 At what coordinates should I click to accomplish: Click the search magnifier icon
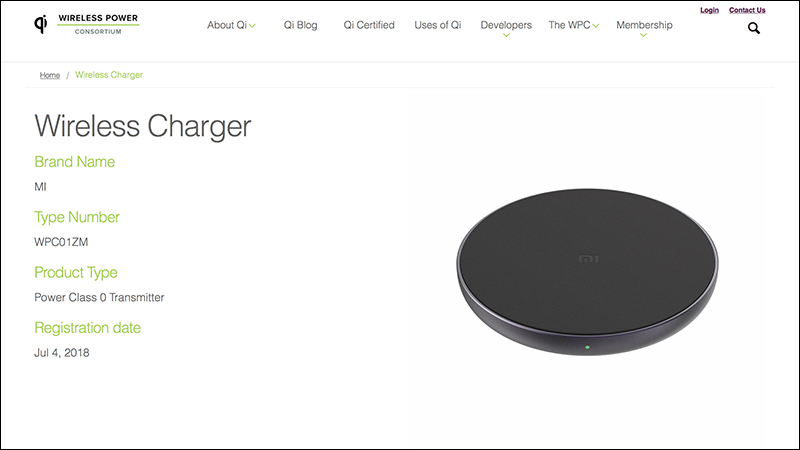pos(754,29)
